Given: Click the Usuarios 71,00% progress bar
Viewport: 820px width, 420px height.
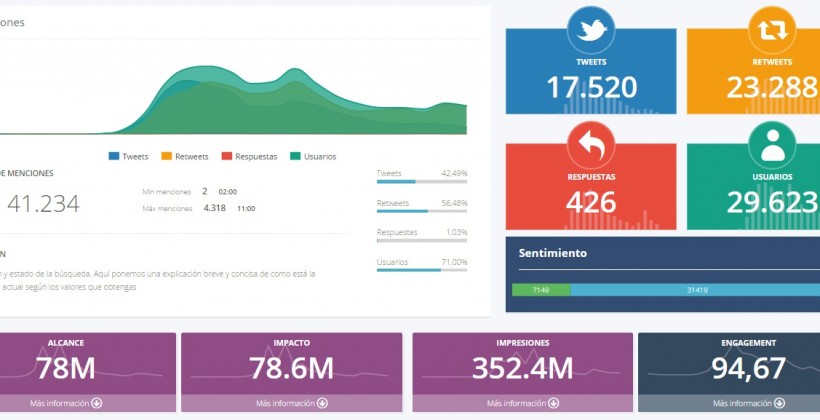Looking at the screenshot, I should click(422, 270).
